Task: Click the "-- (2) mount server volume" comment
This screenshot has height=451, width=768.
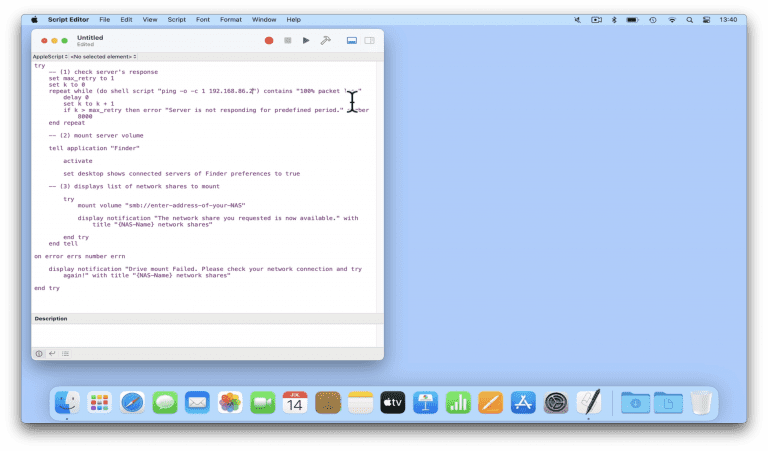Action: (x=96, y=136)
